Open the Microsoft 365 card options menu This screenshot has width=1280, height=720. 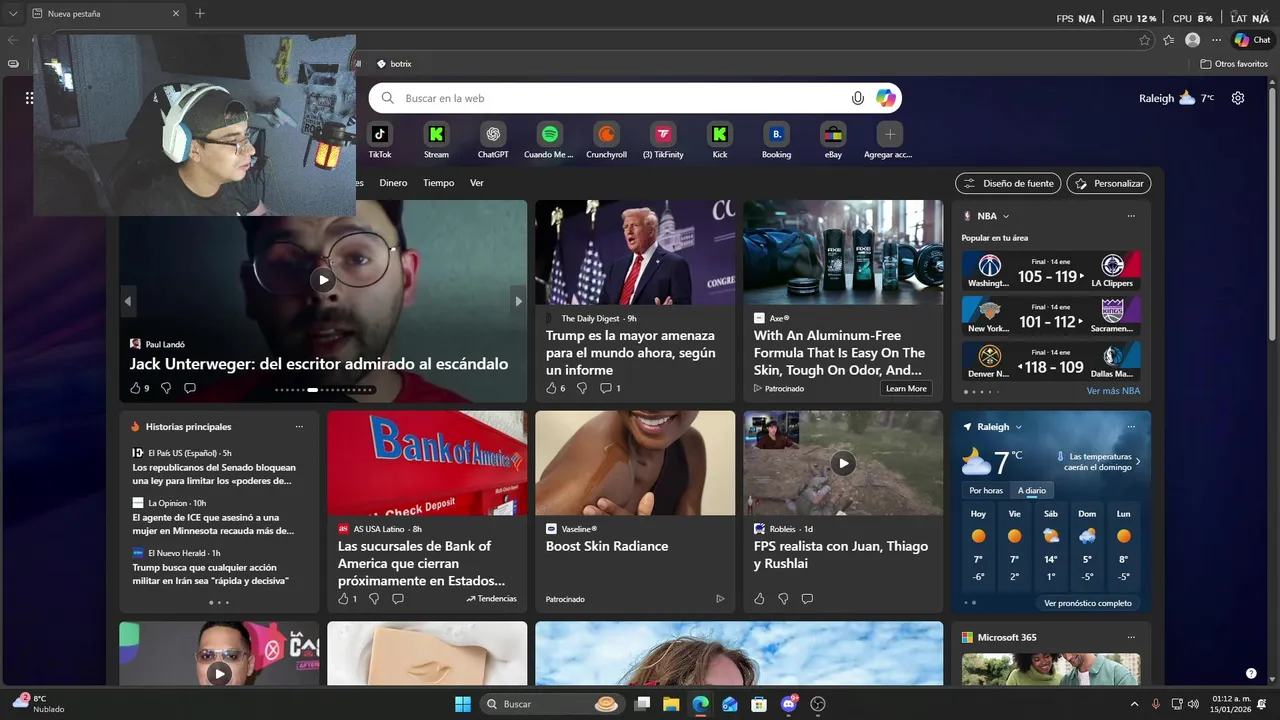[x=1131, y=637]
